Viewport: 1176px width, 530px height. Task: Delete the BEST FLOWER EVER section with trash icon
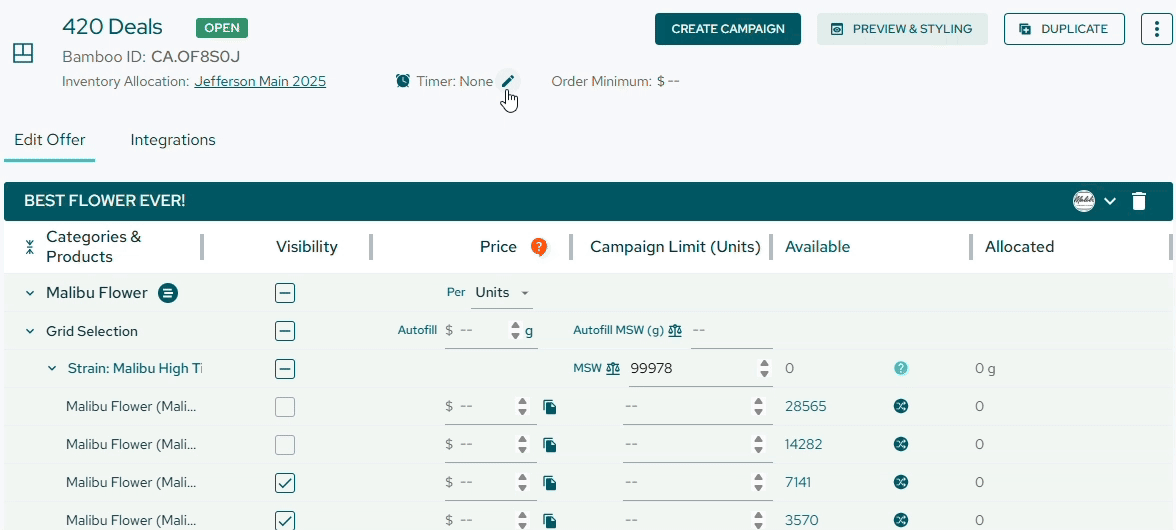tap(1138, 201)
